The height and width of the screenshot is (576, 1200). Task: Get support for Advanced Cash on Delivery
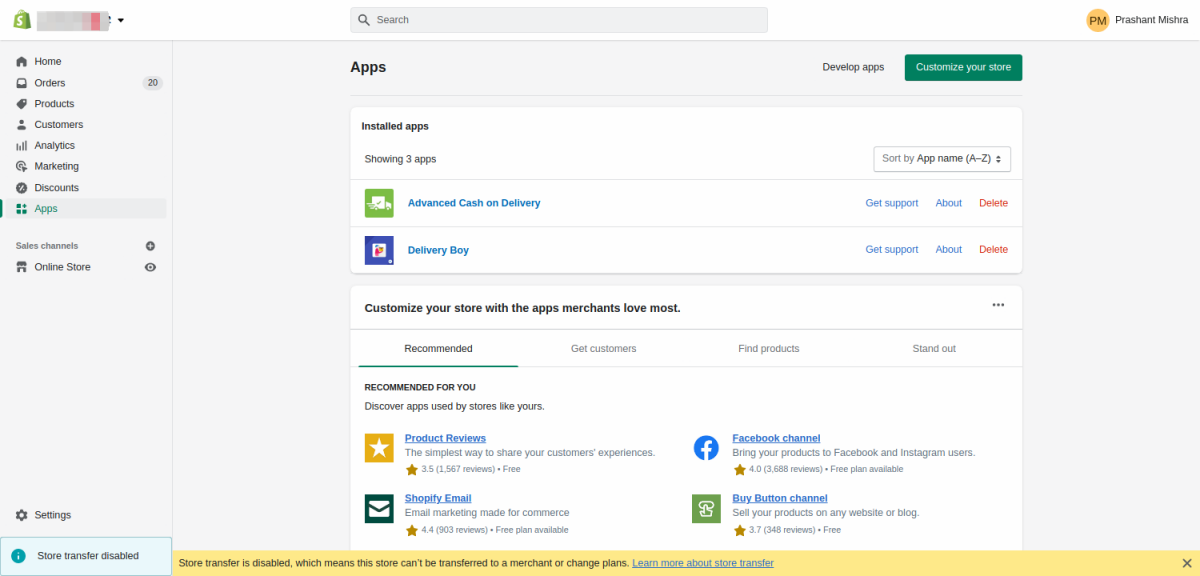(x=891, y=203)
